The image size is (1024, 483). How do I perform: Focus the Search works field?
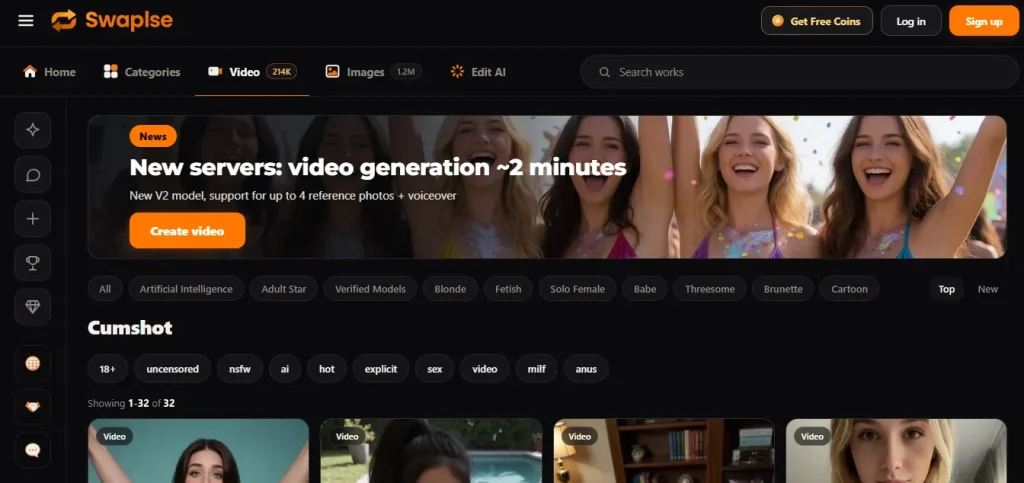(x=799, y=72)
